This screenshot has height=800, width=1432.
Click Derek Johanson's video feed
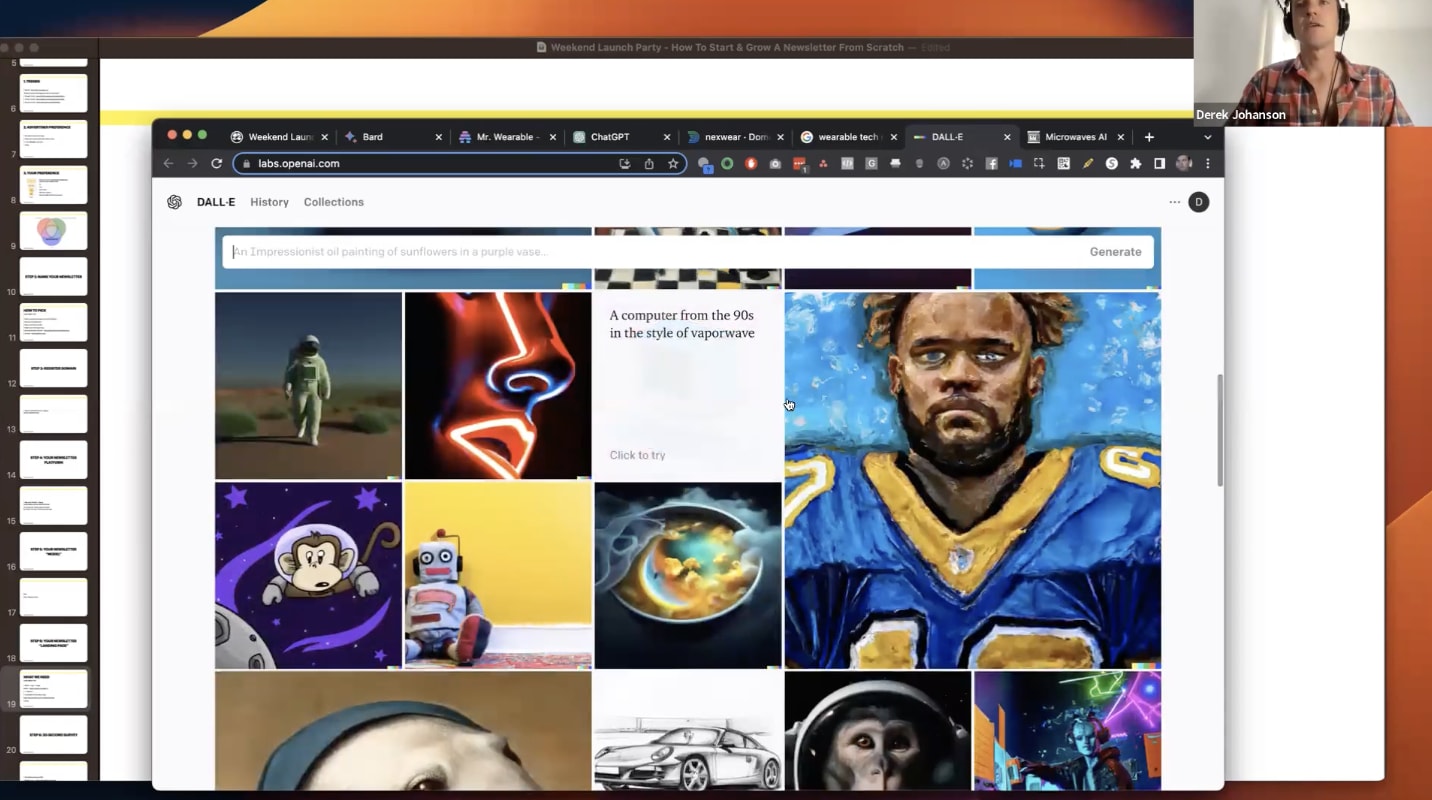click(1313, 62)
